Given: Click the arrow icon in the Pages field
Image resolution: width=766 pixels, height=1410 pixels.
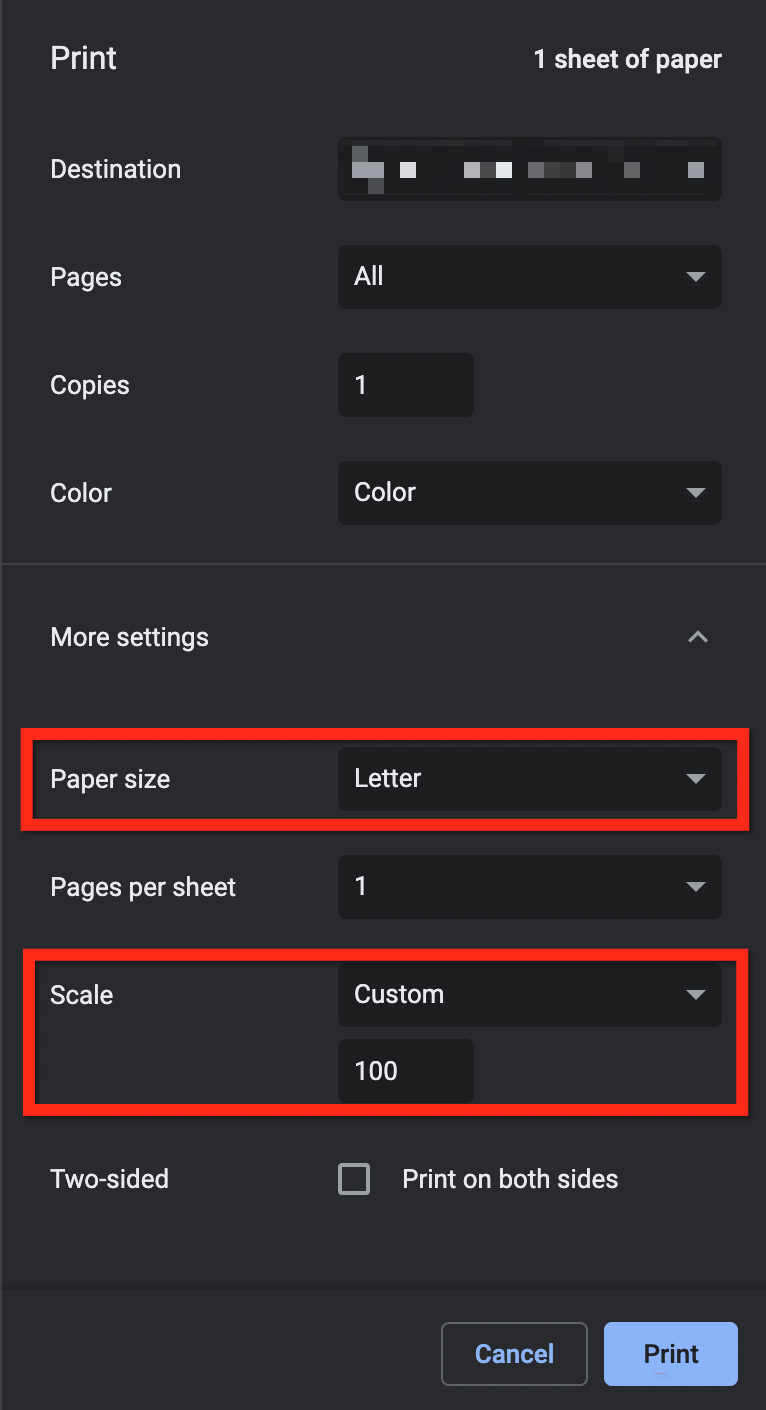Looking at the screenshot, I should pyautogui.click(x=696, y=277).
